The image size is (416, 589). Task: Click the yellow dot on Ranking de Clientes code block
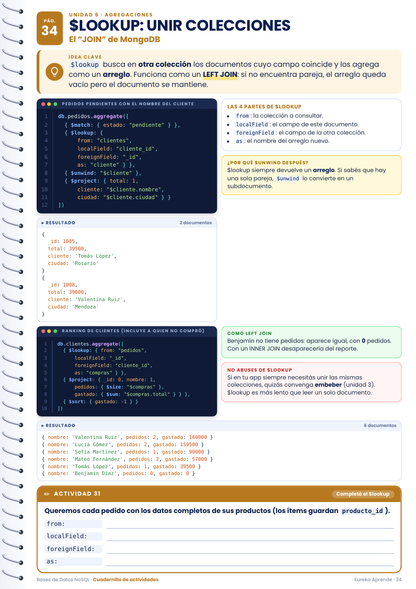coord(49,331)
